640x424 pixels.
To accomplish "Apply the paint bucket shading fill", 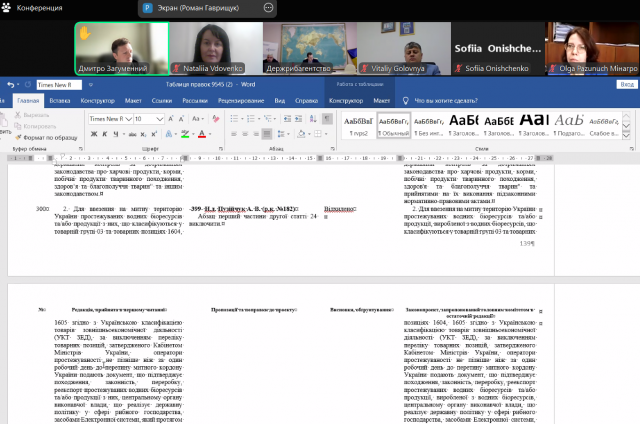I will tap(301, 134).
